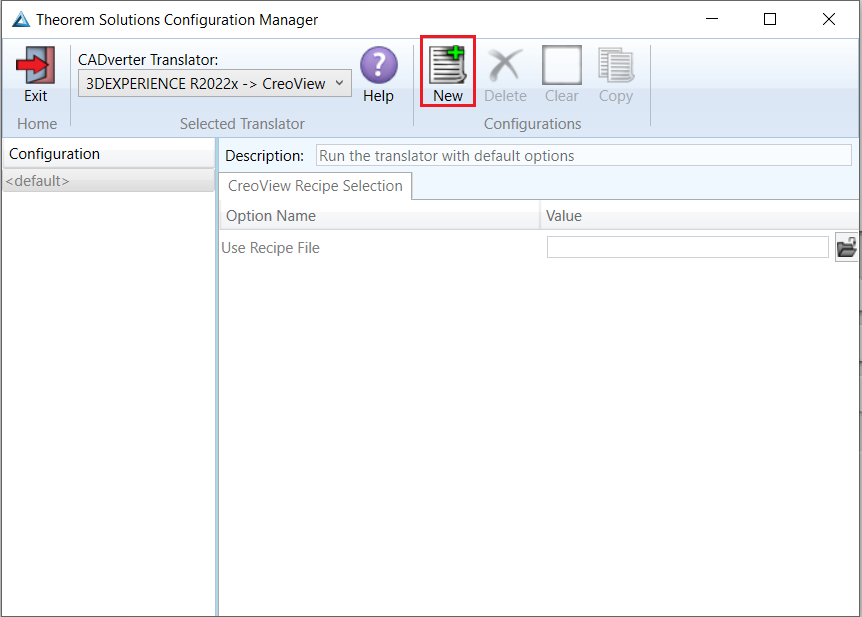The image size is (862, 617).
Task: Click the Clear configuration icon
Action: point(562,65)
